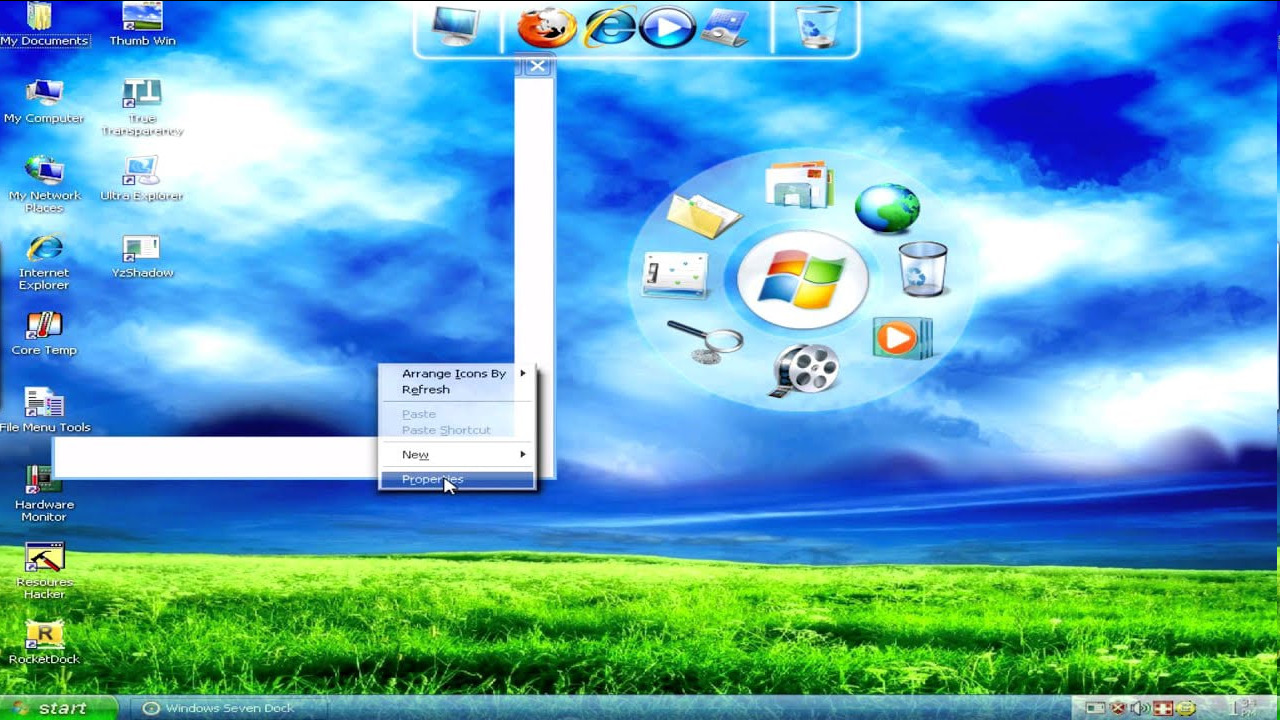Screen dimensions: 1280x720
Task: Open the calendar icon in circular dock
Action: coord(676,276)
